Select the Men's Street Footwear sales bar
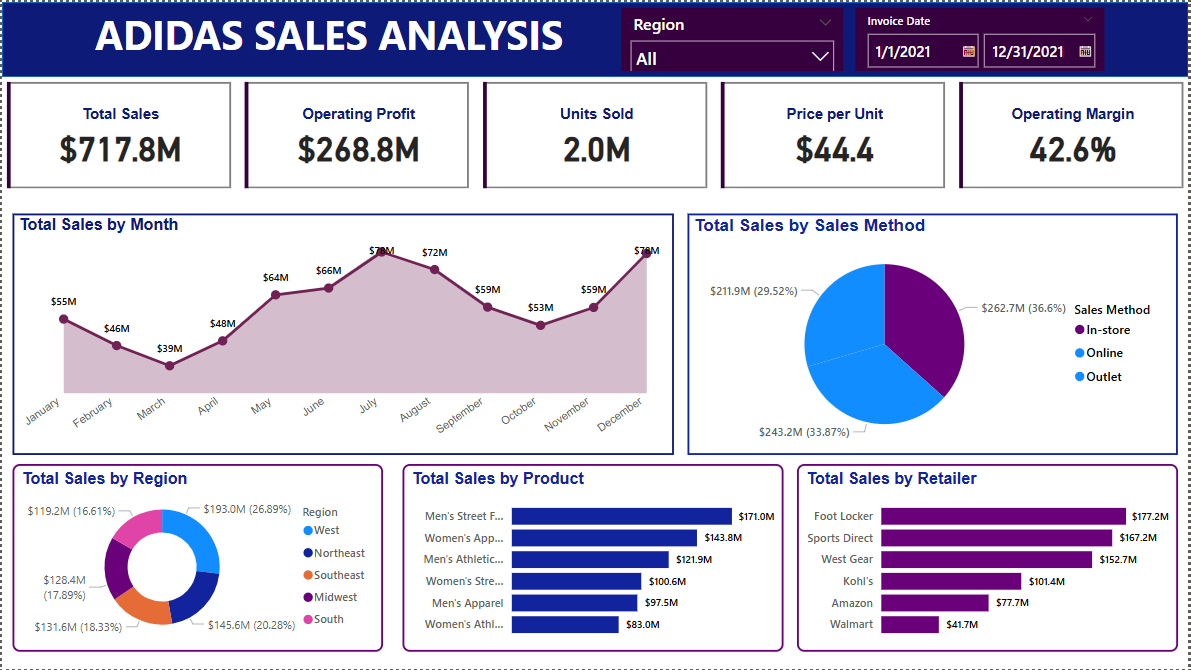The width and height of the screenshot is (1191, 670). pyautogui.click(x=621, y=516)
